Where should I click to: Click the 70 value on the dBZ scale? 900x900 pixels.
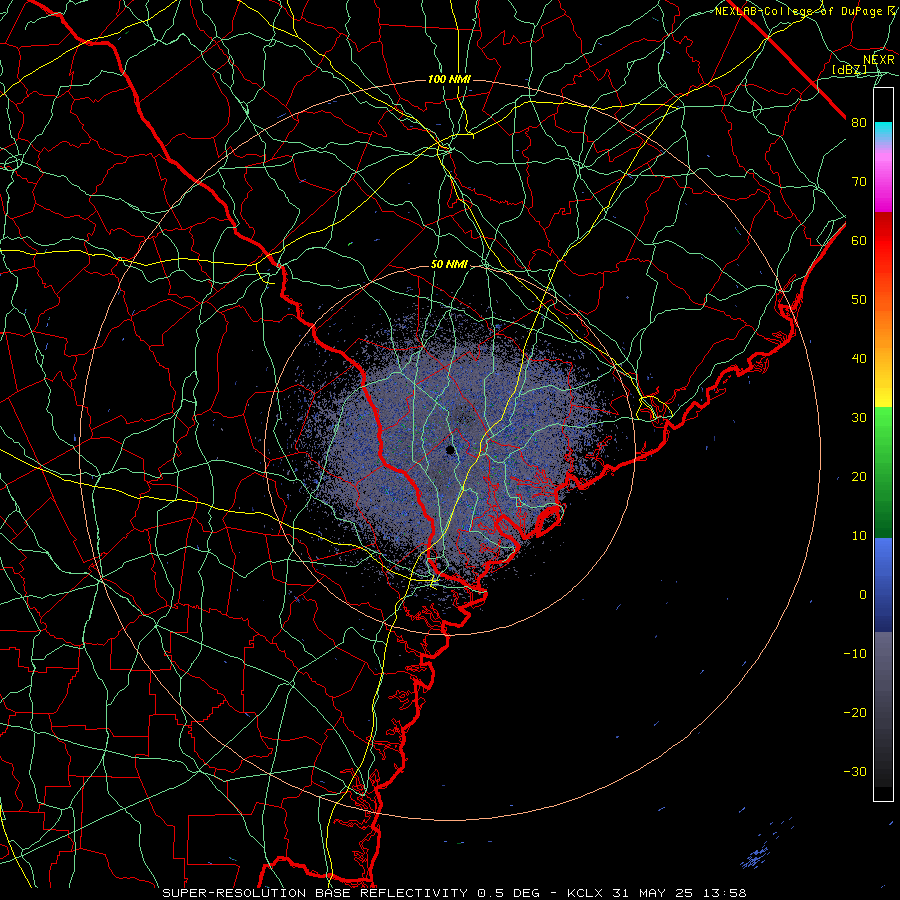859,181
